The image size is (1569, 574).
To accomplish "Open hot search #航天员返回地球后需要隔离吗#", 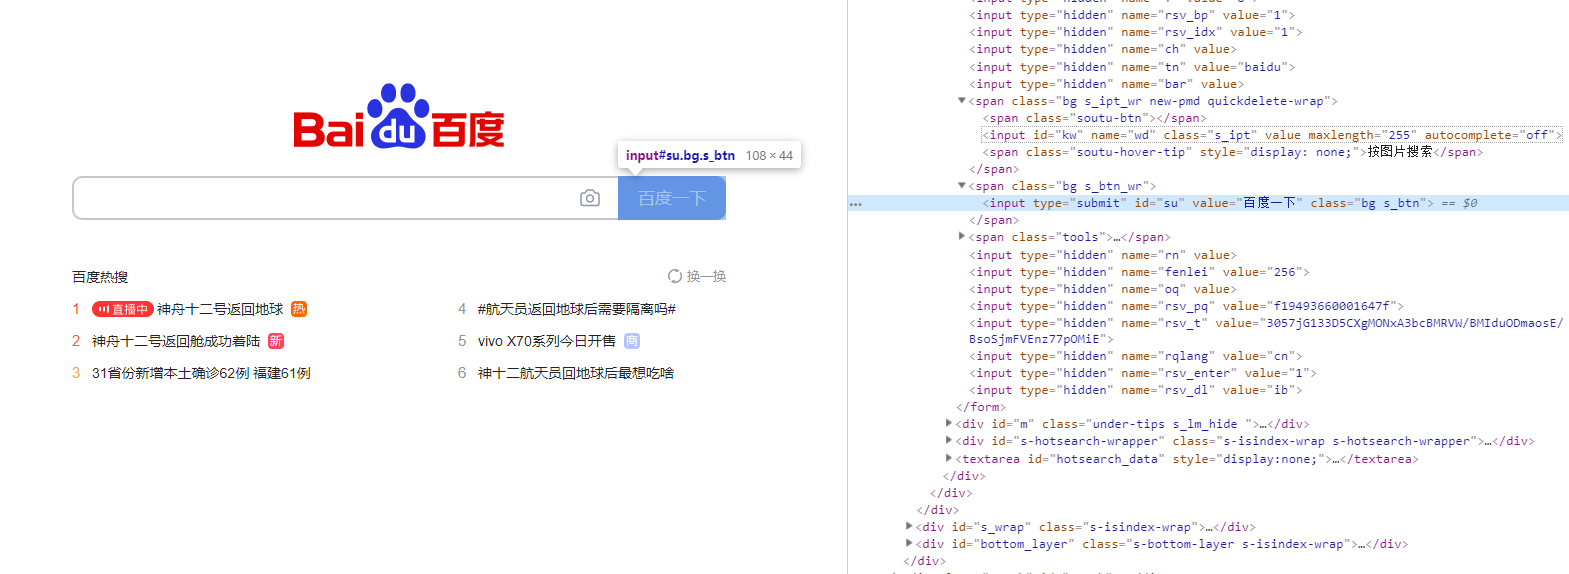I will click(x=577, y=309).
